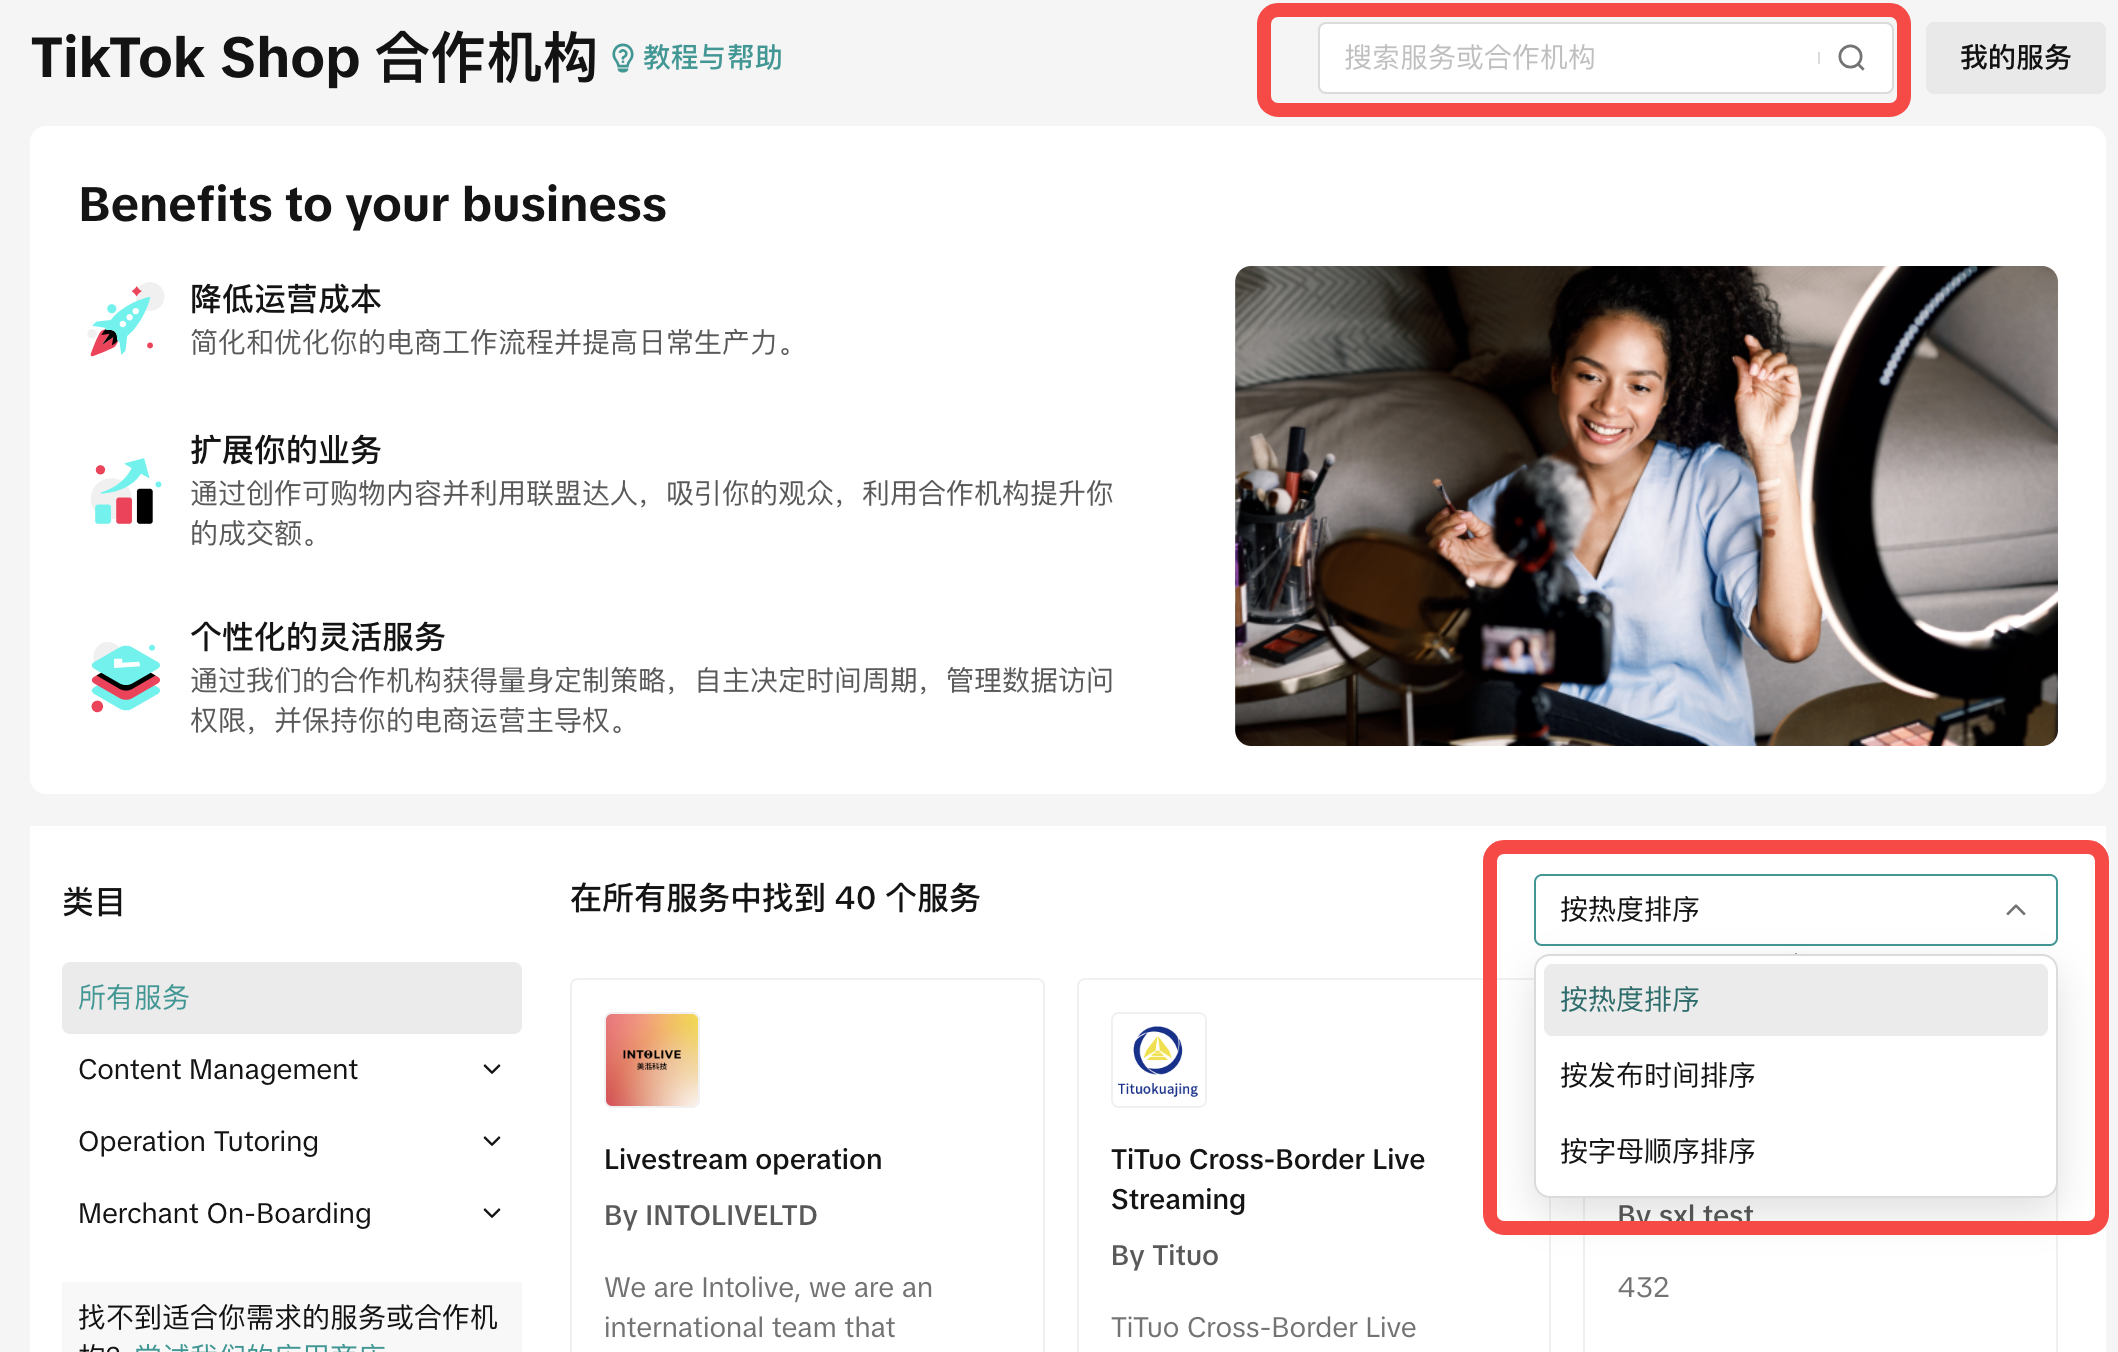Choose 按热度排序 option in list
This screenshot has height=1352, width=2118.
pos(1630,1000)
